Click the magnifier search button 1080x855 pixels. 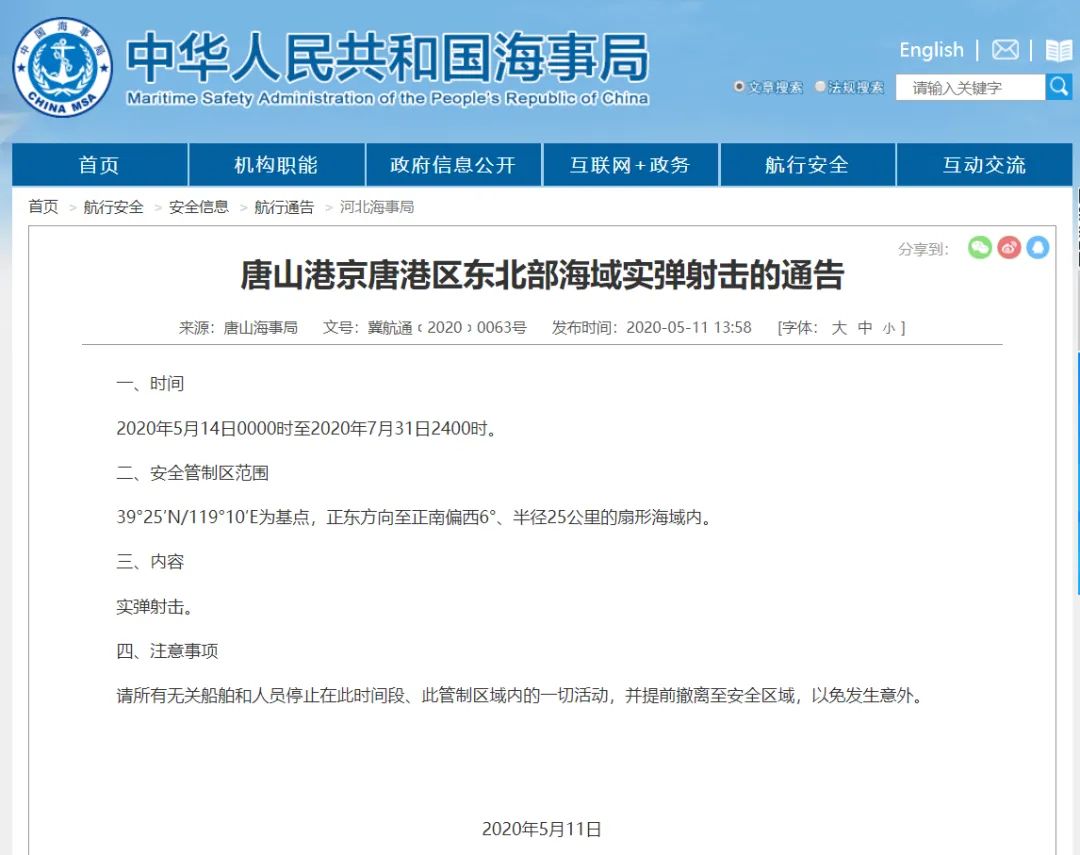coord(1059,87)
